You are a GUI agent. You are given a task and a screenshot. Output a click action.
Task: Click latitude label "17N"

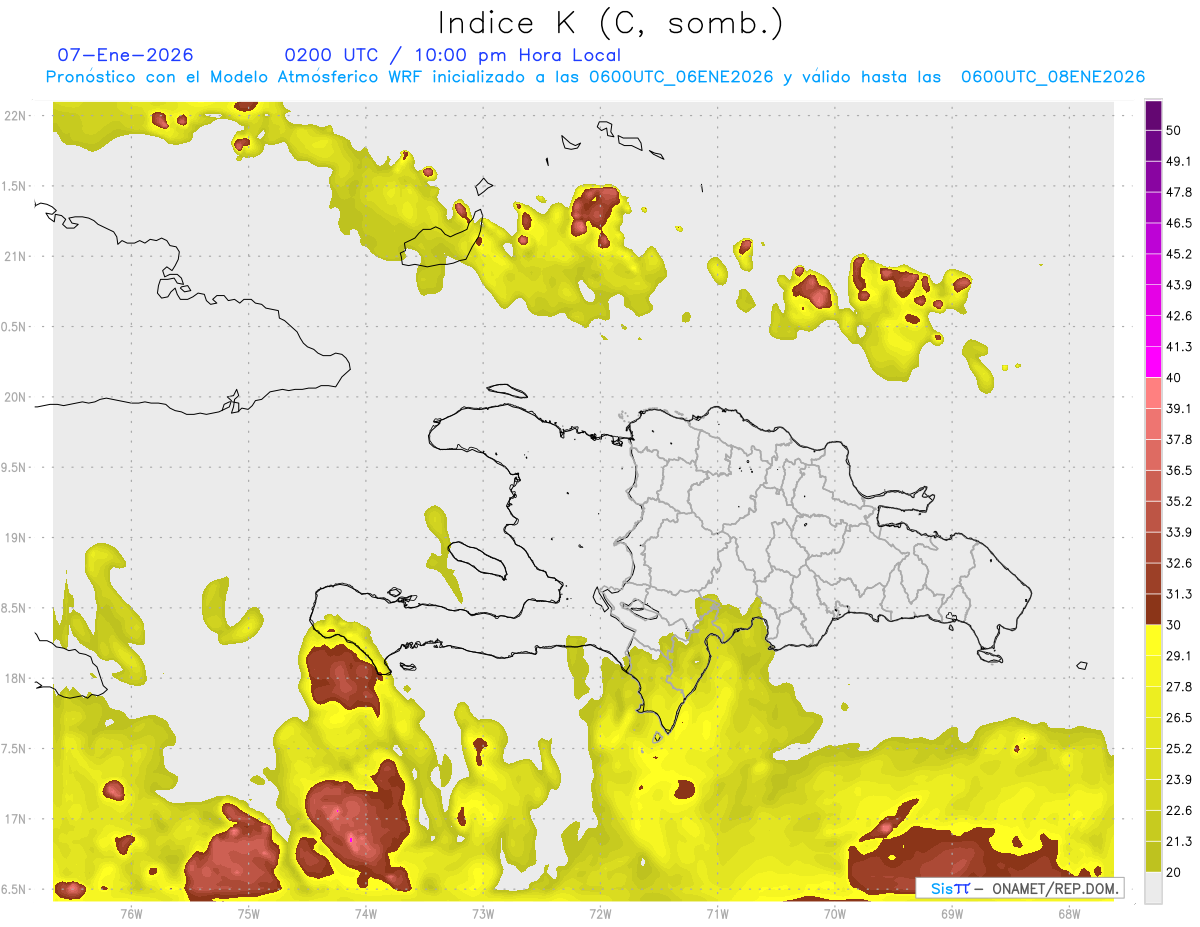pyautogui.click(x=16, y=819)
